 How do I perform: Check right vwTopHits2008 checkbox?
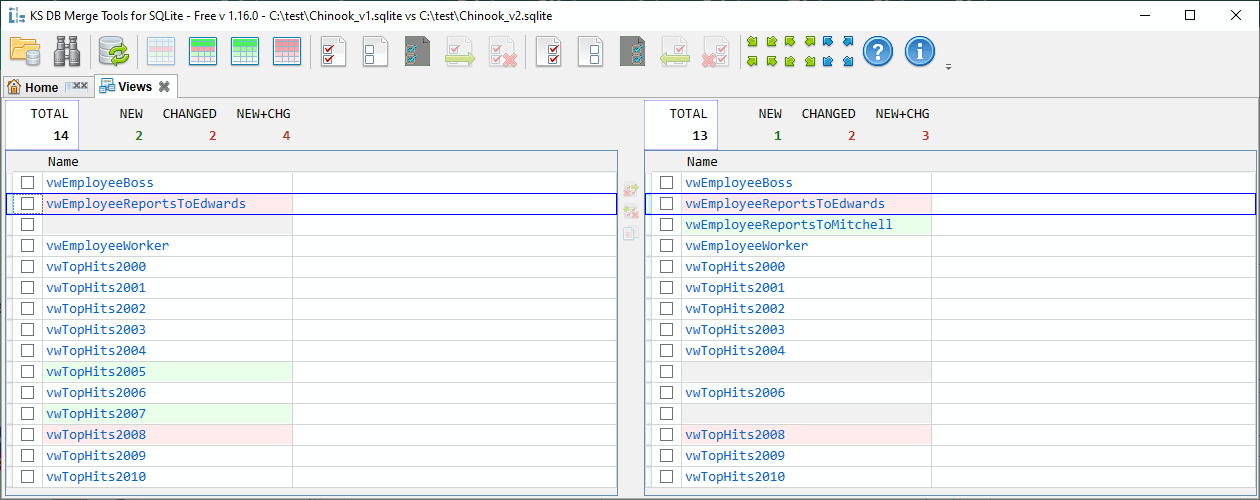[x=666, y=435]
